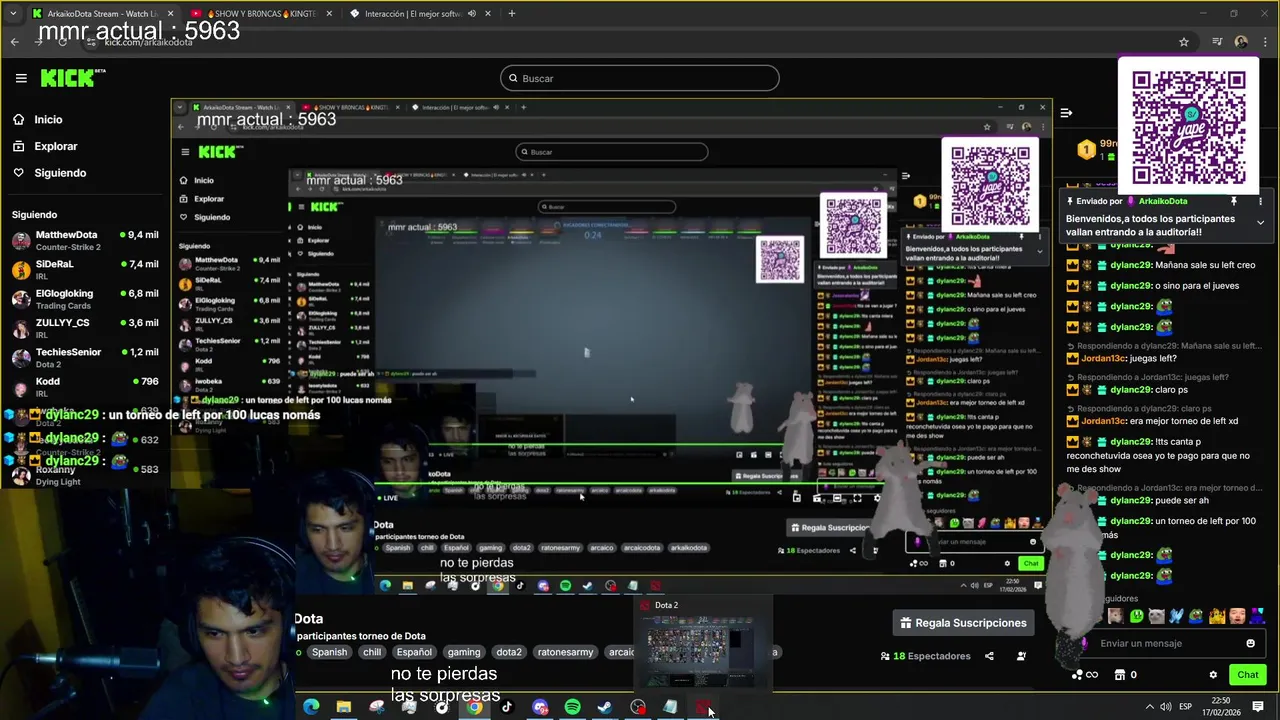Mute the Interacción tab audio icon
Image resolution: width=1280 pixels, height=720 pixels.
(x=471, y=14)
